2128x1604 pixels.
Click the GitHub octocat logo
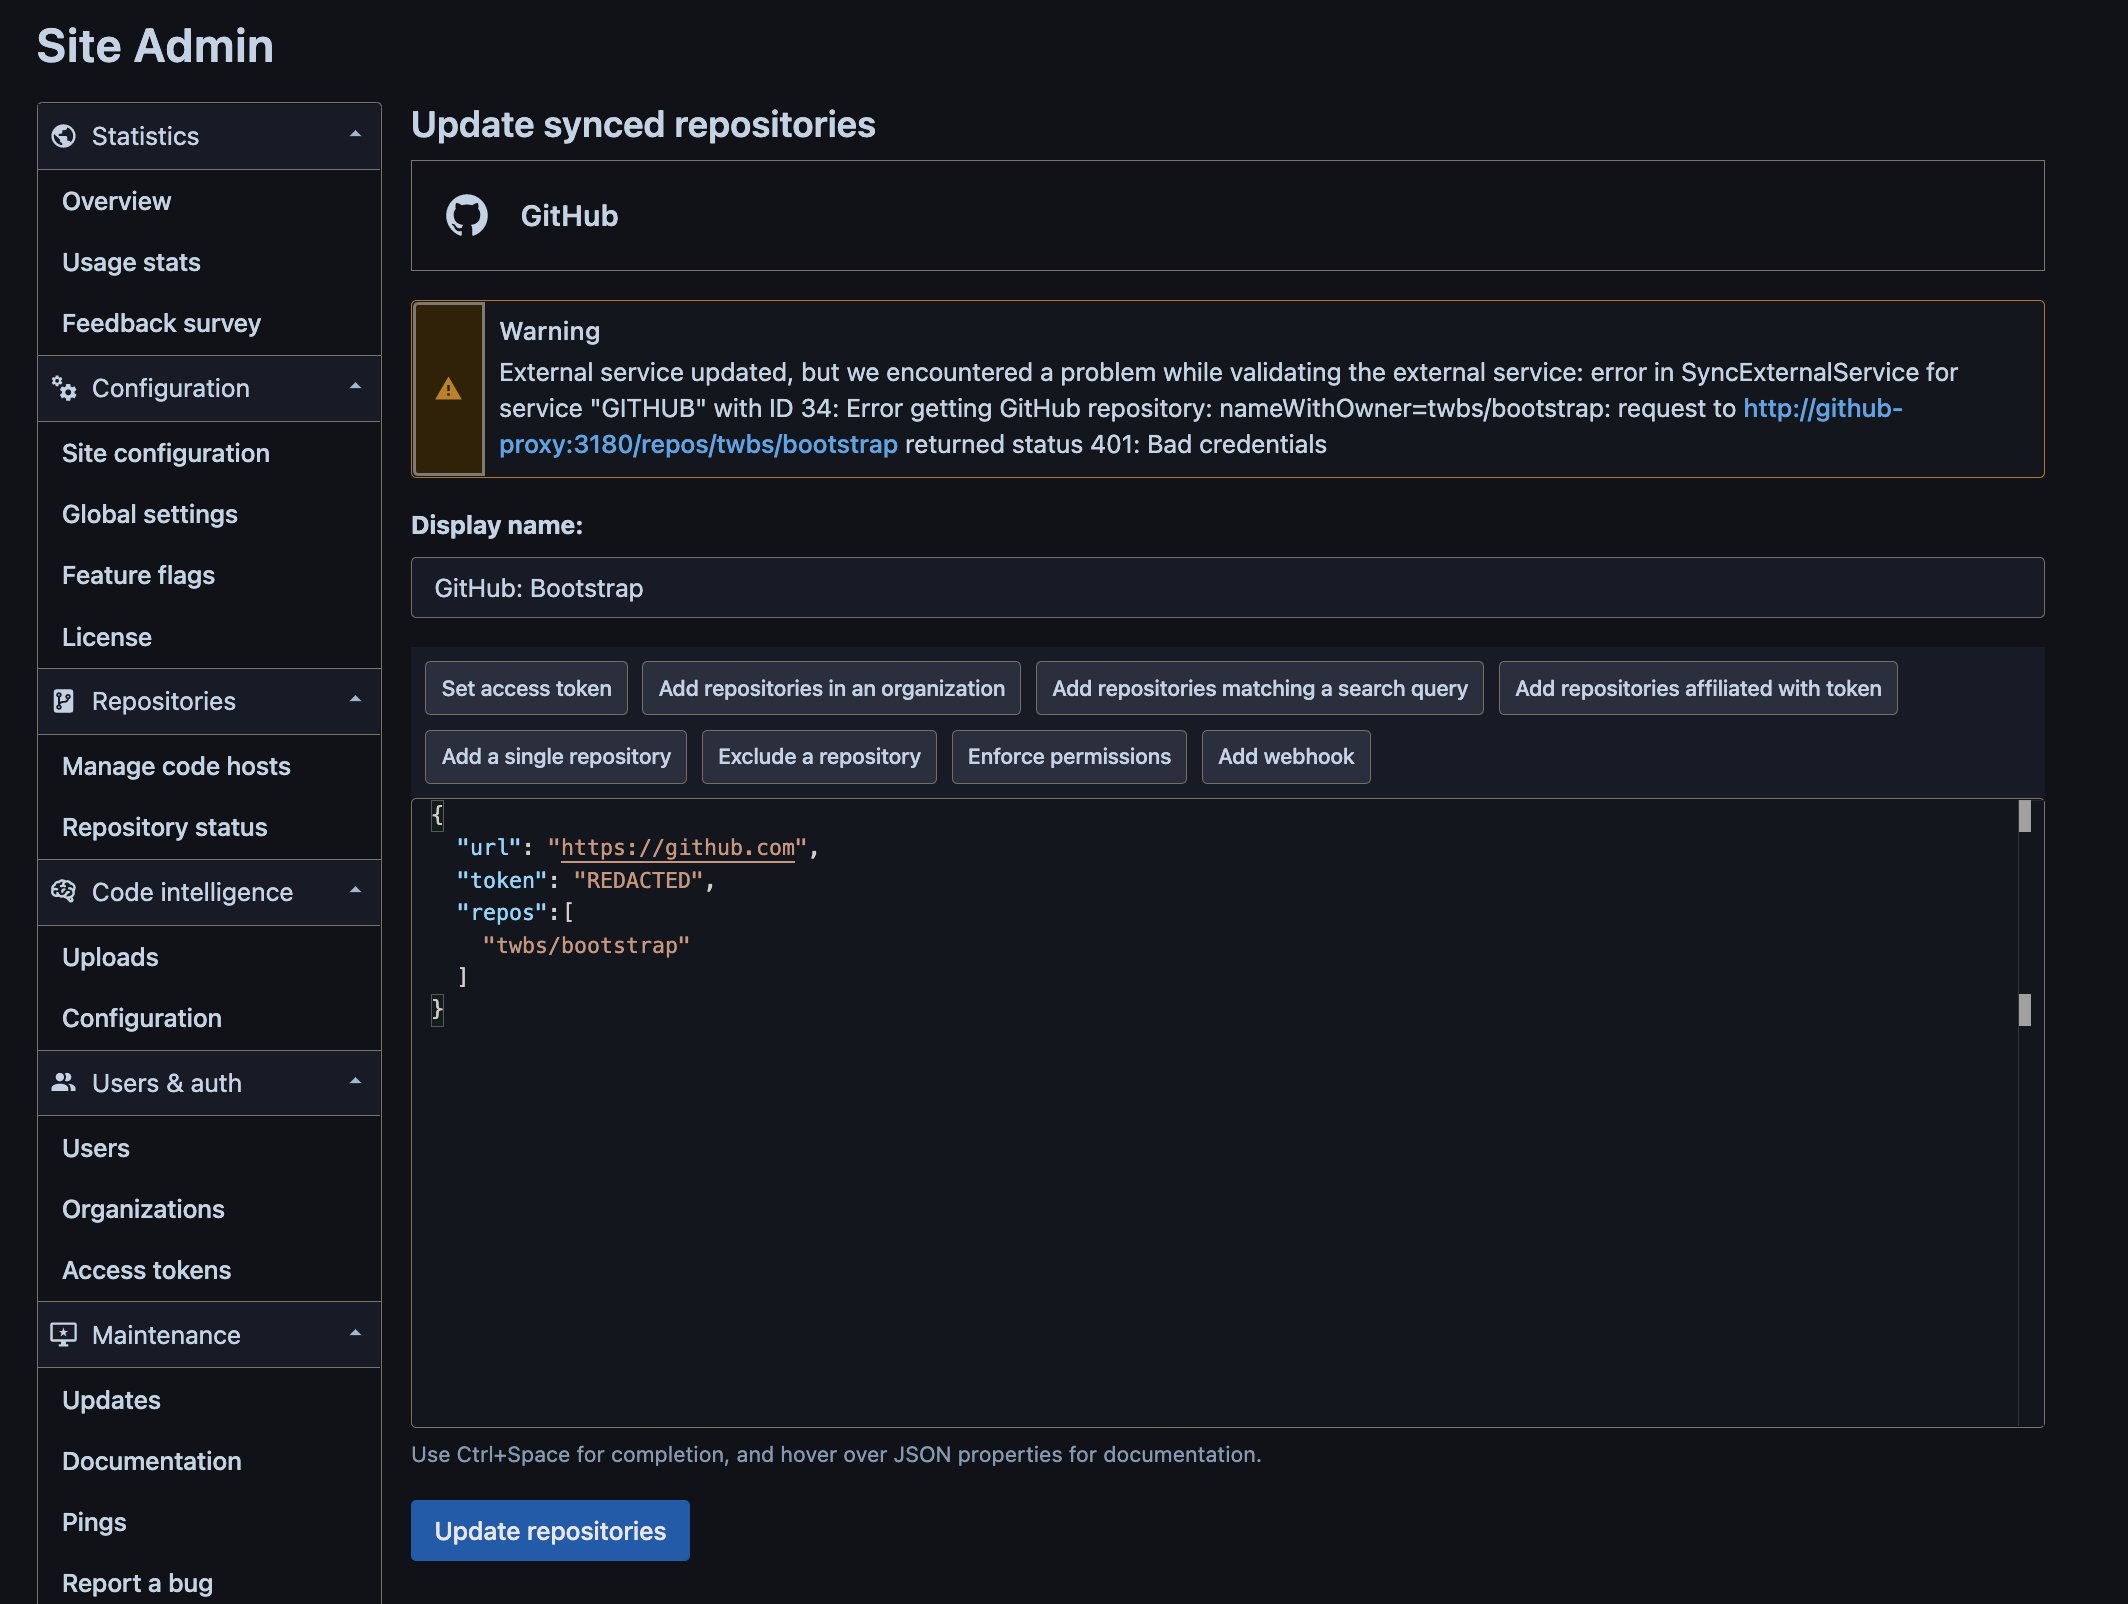pyautogui.click(x=467, y=215)
